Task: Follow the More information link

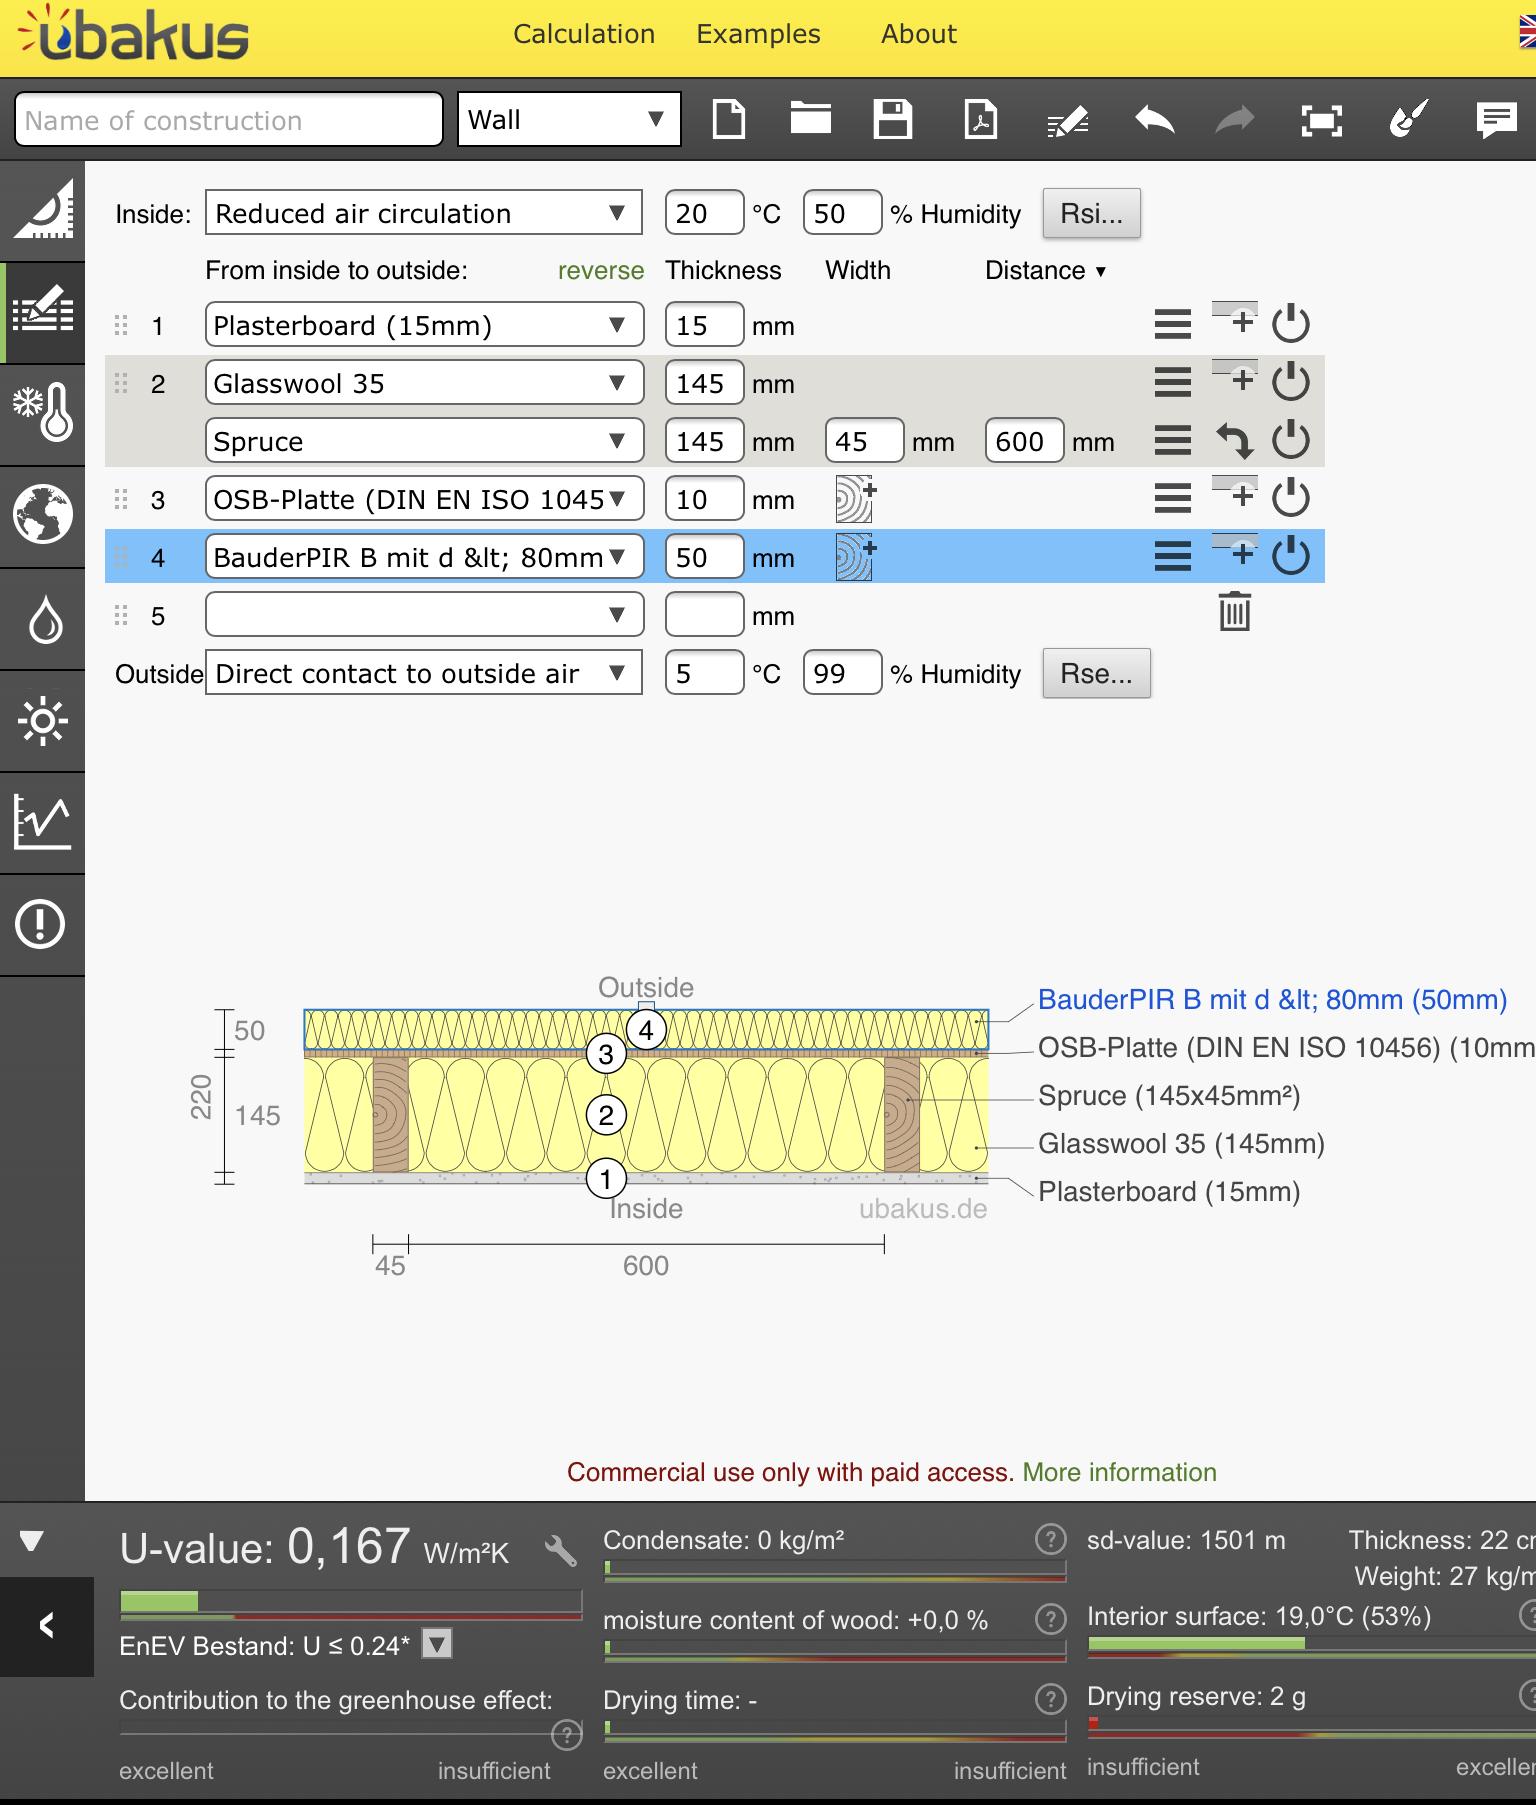Action: click(1119, 1472)
